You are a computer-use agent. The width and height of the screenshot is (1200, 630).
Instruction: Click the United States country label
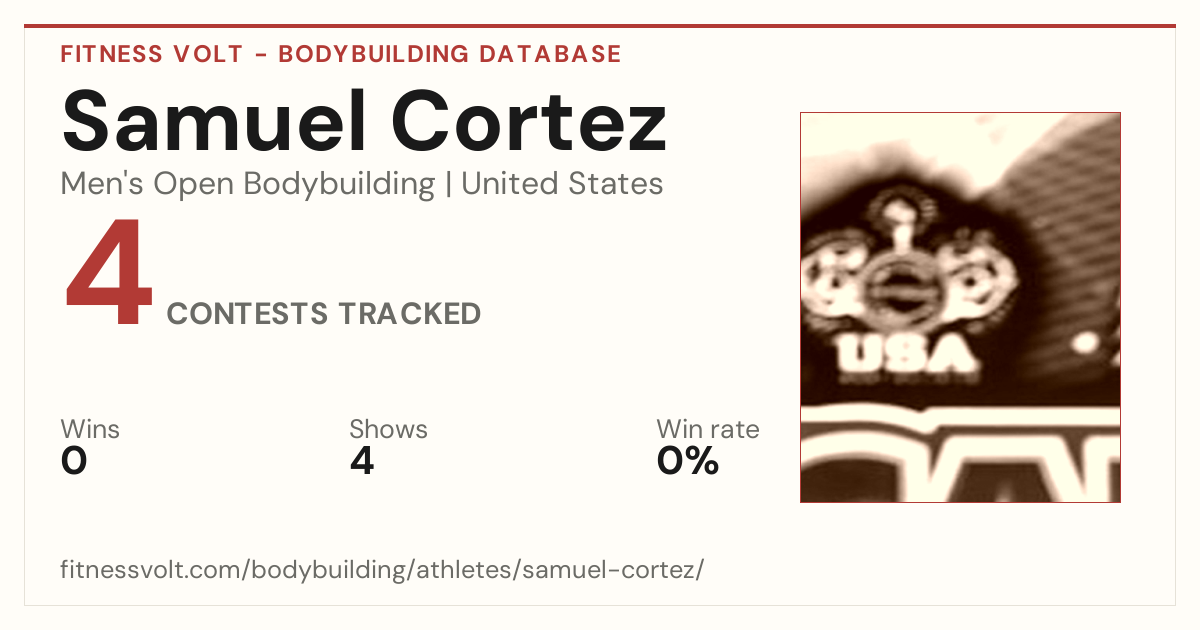tap(562, 184)
